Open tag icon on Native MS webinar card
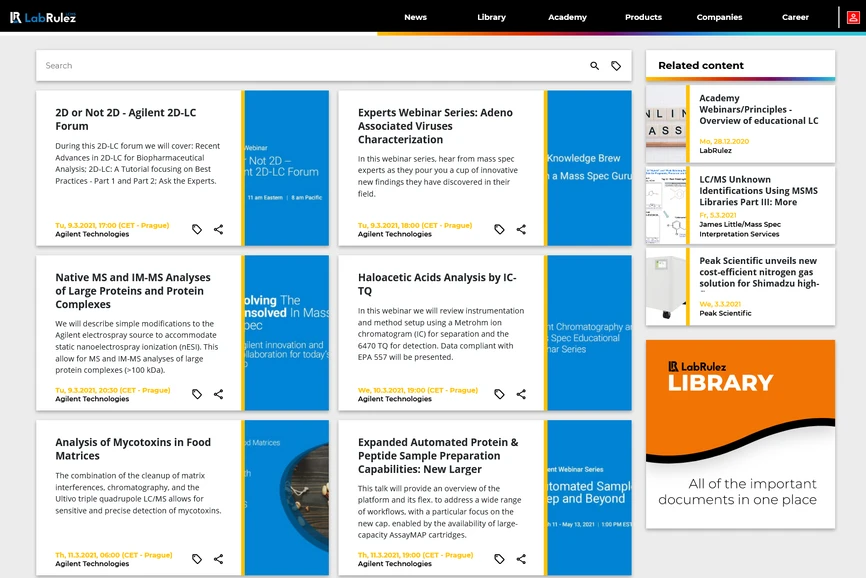This screenshot has height=578, width=866. [197, 394]
